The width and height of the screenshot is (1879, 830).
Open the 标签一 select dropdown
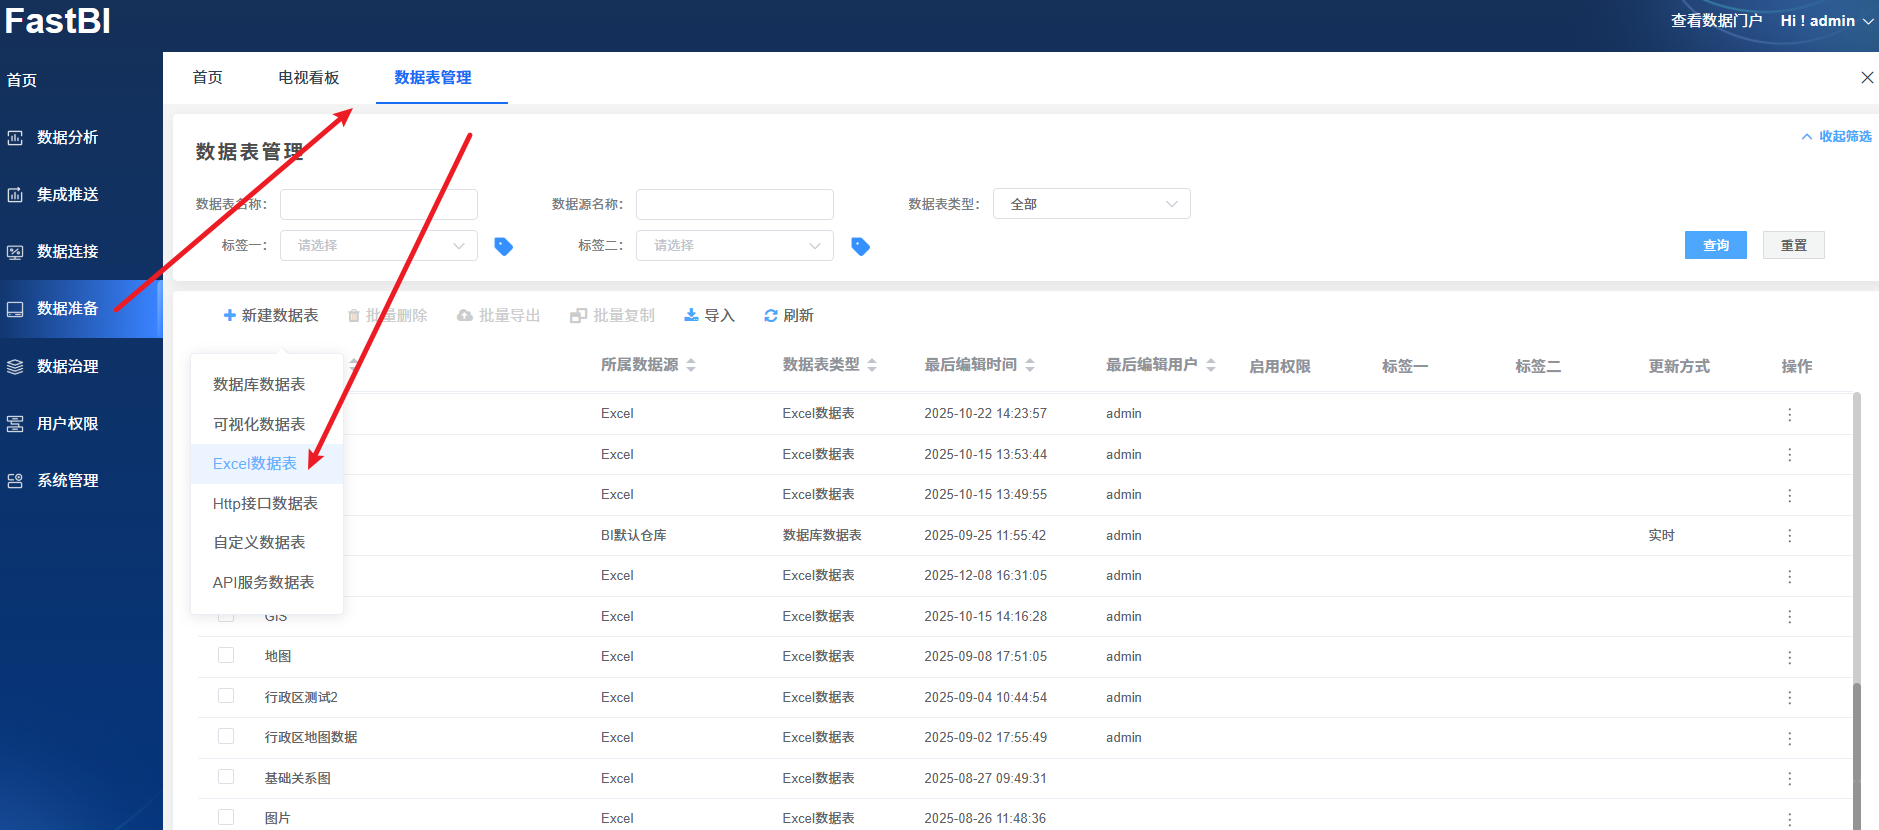pyautogui.click(x=378, y=246)
